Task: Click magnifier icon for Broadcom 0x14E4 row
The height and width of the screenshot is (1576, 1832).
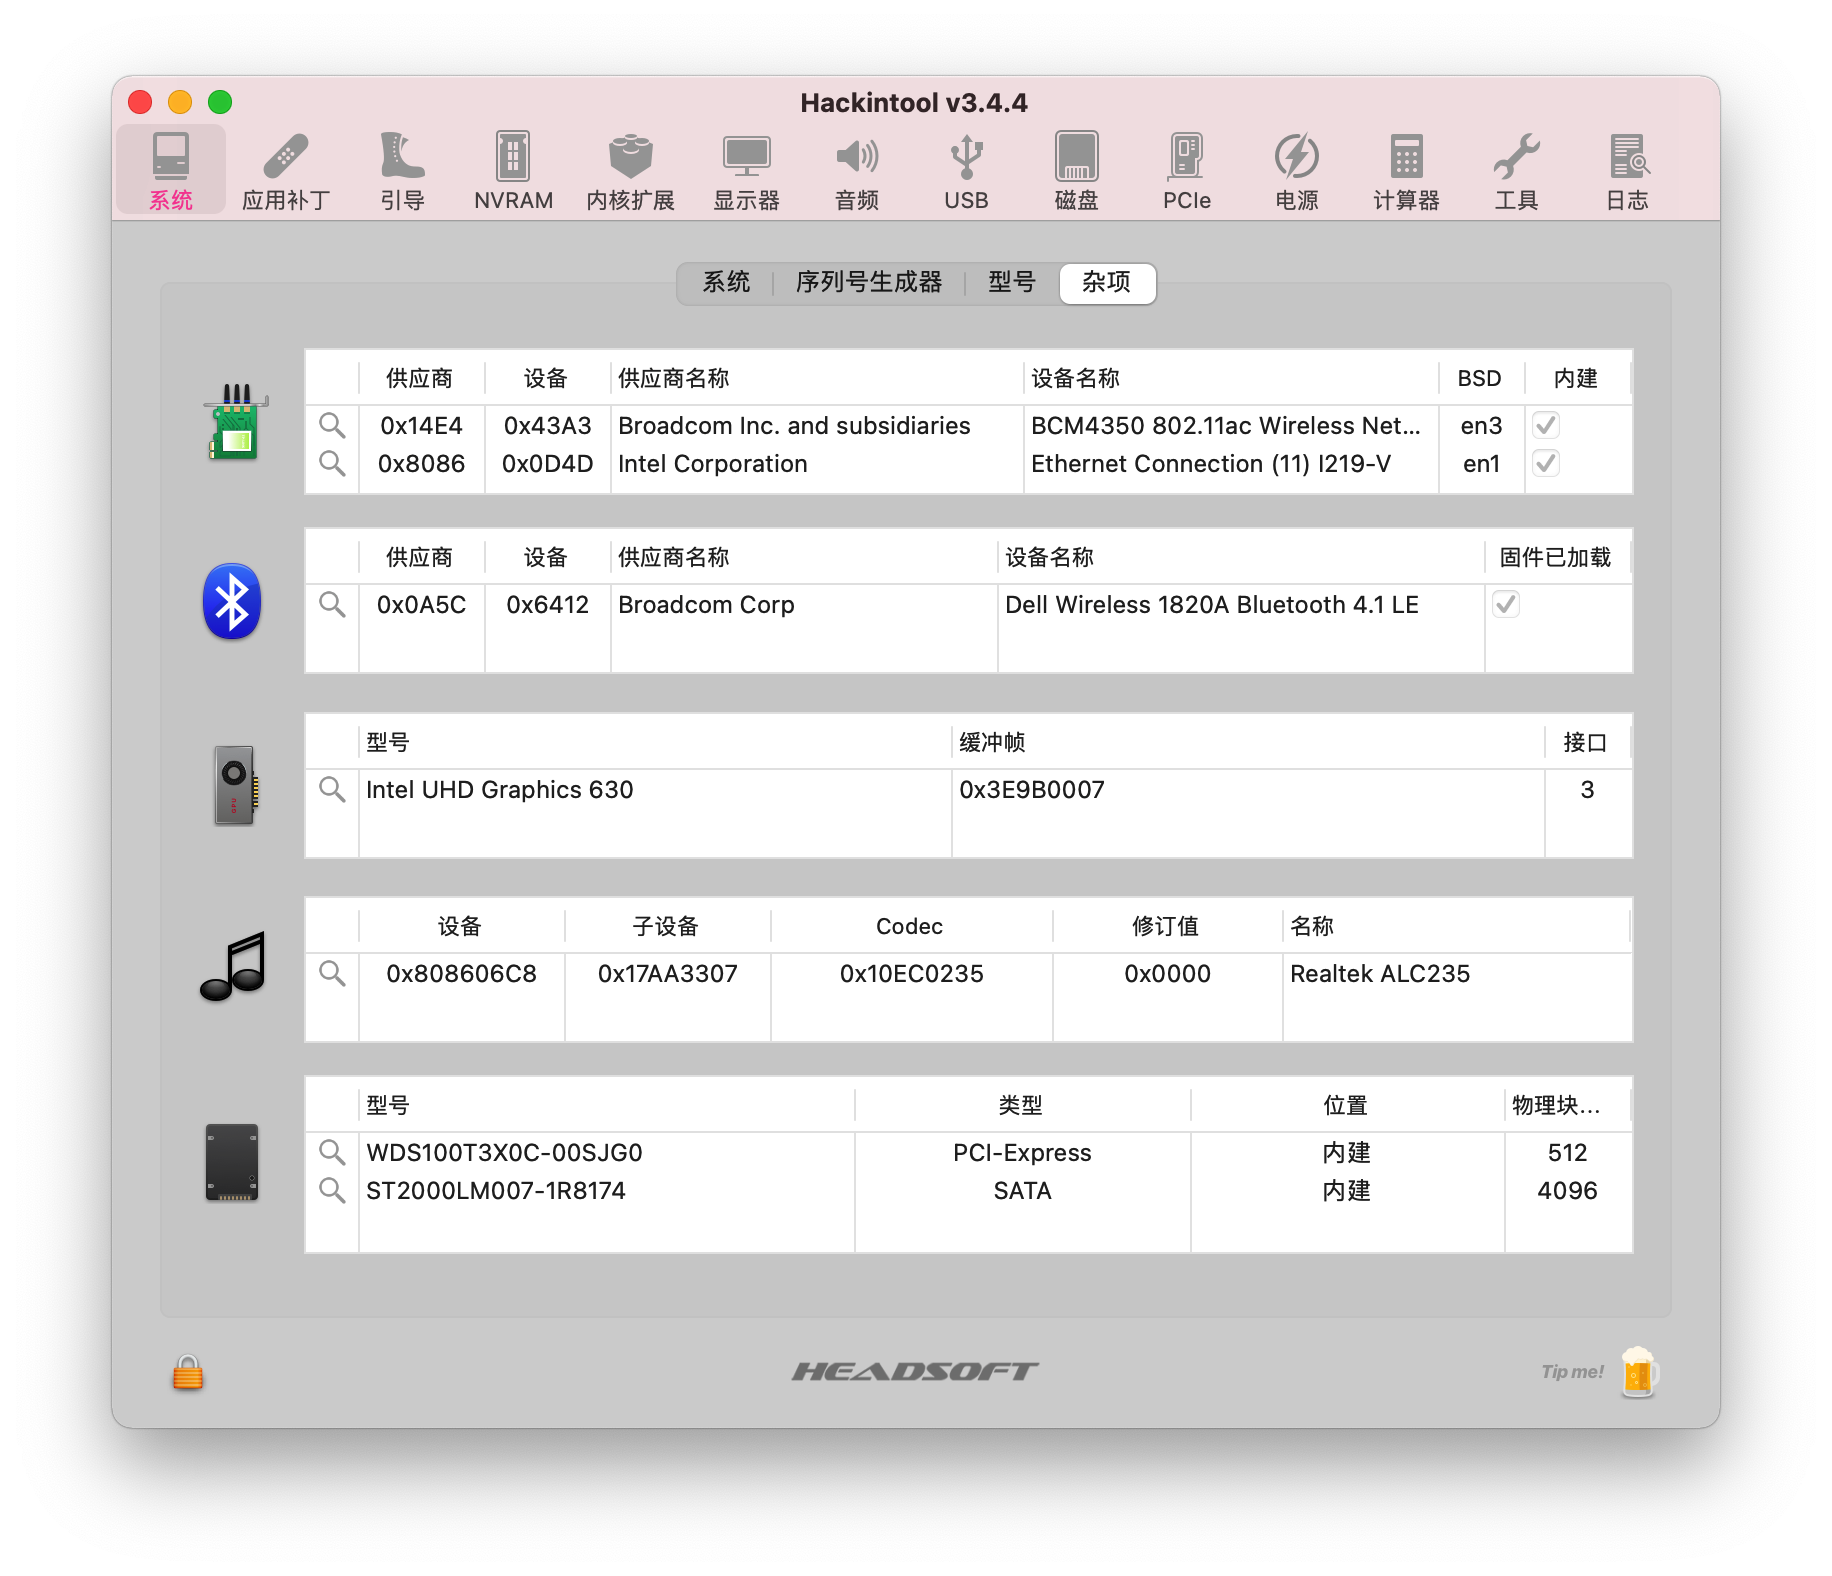Action: 332,425
